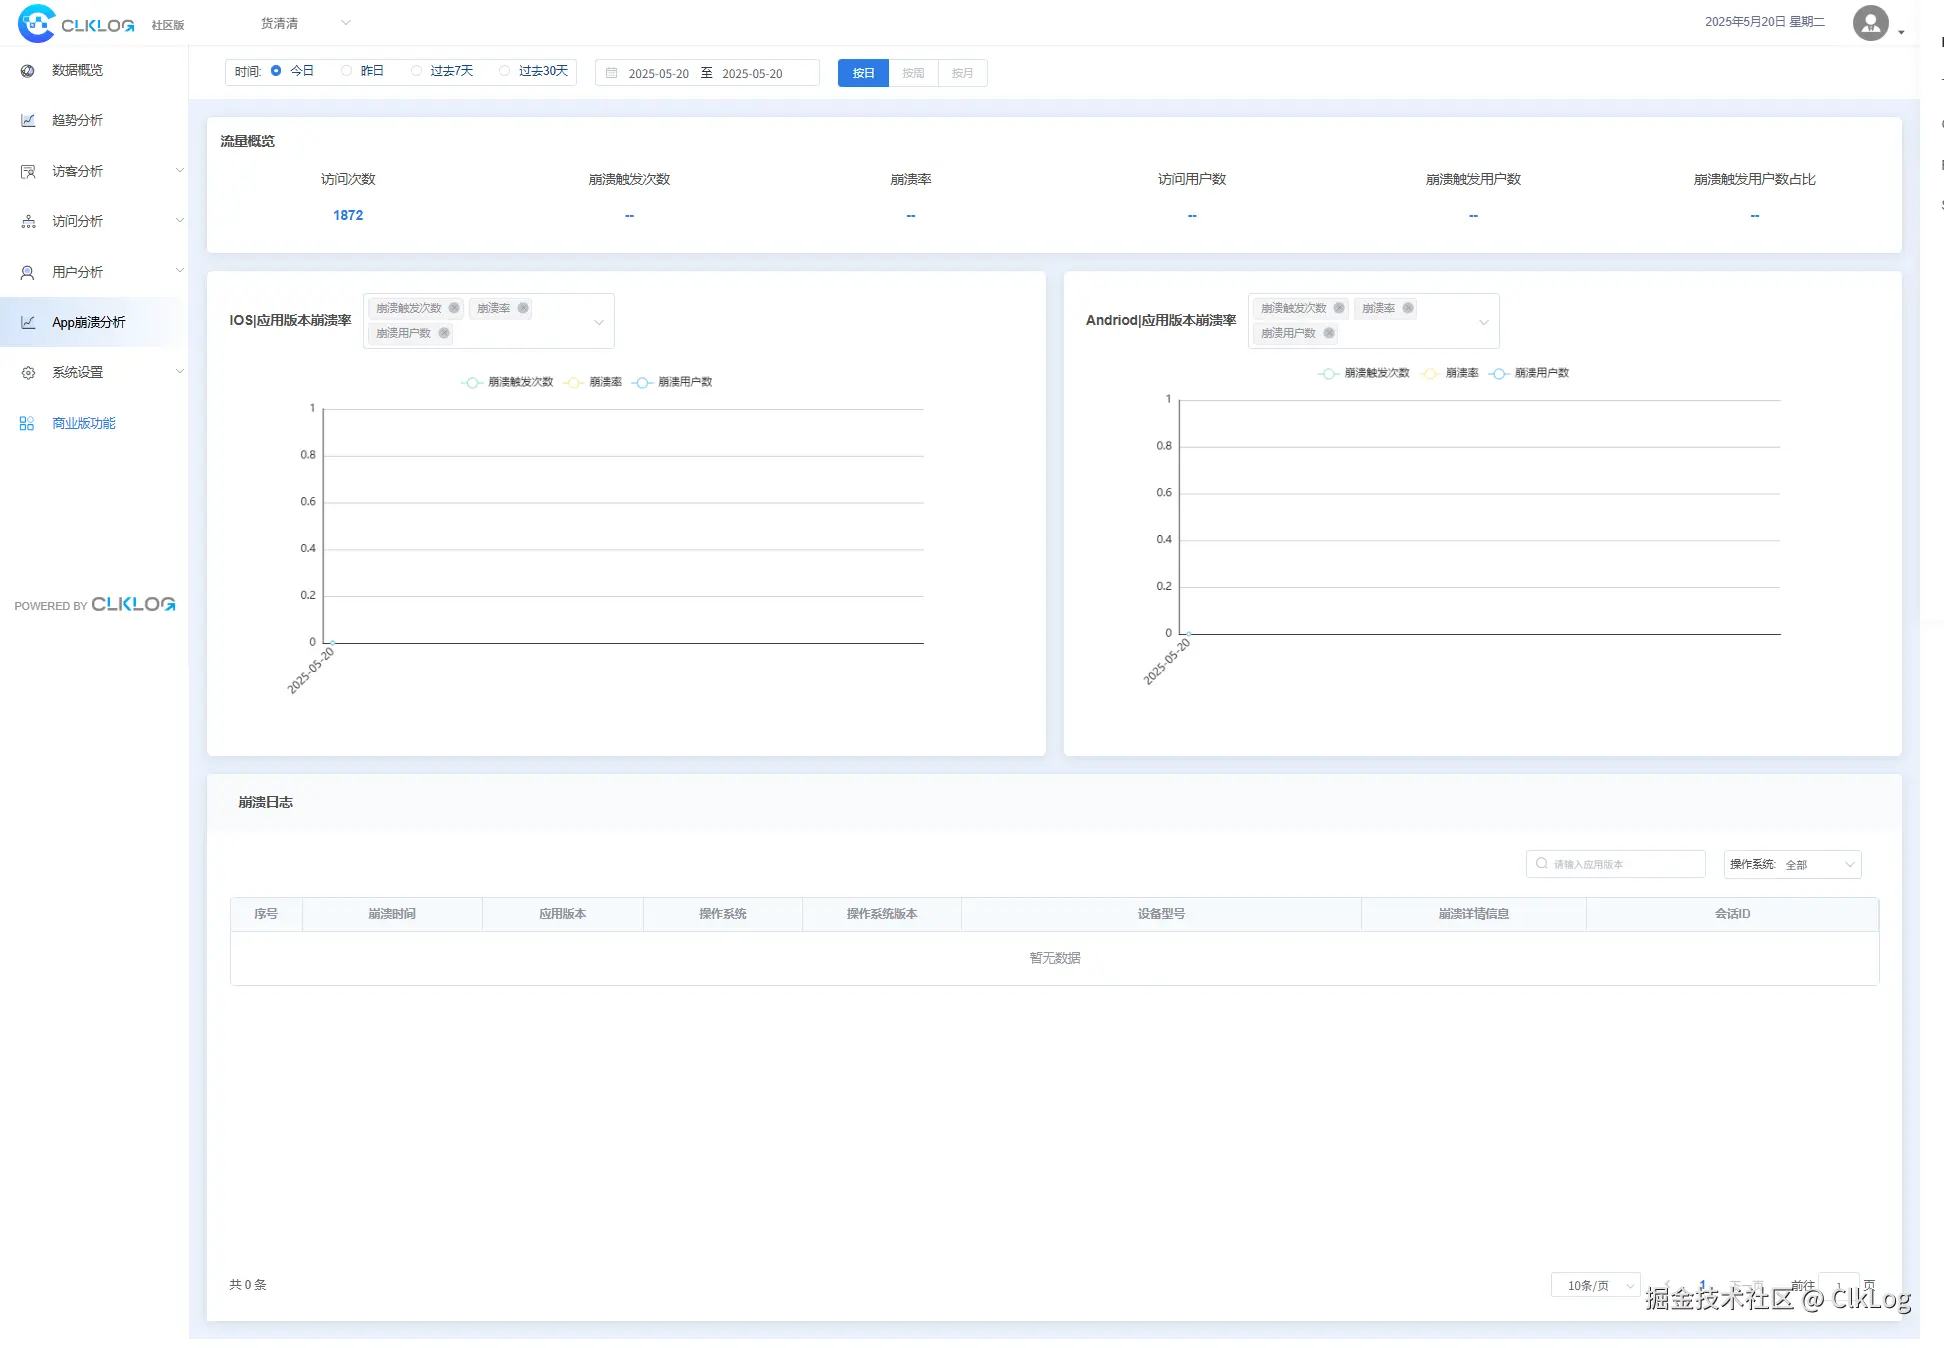Viewport: 1944px width, 1348px height.
Task: Click the 趋势分析 chart icon
Action: pyautogui.click(x=28, y=121)
